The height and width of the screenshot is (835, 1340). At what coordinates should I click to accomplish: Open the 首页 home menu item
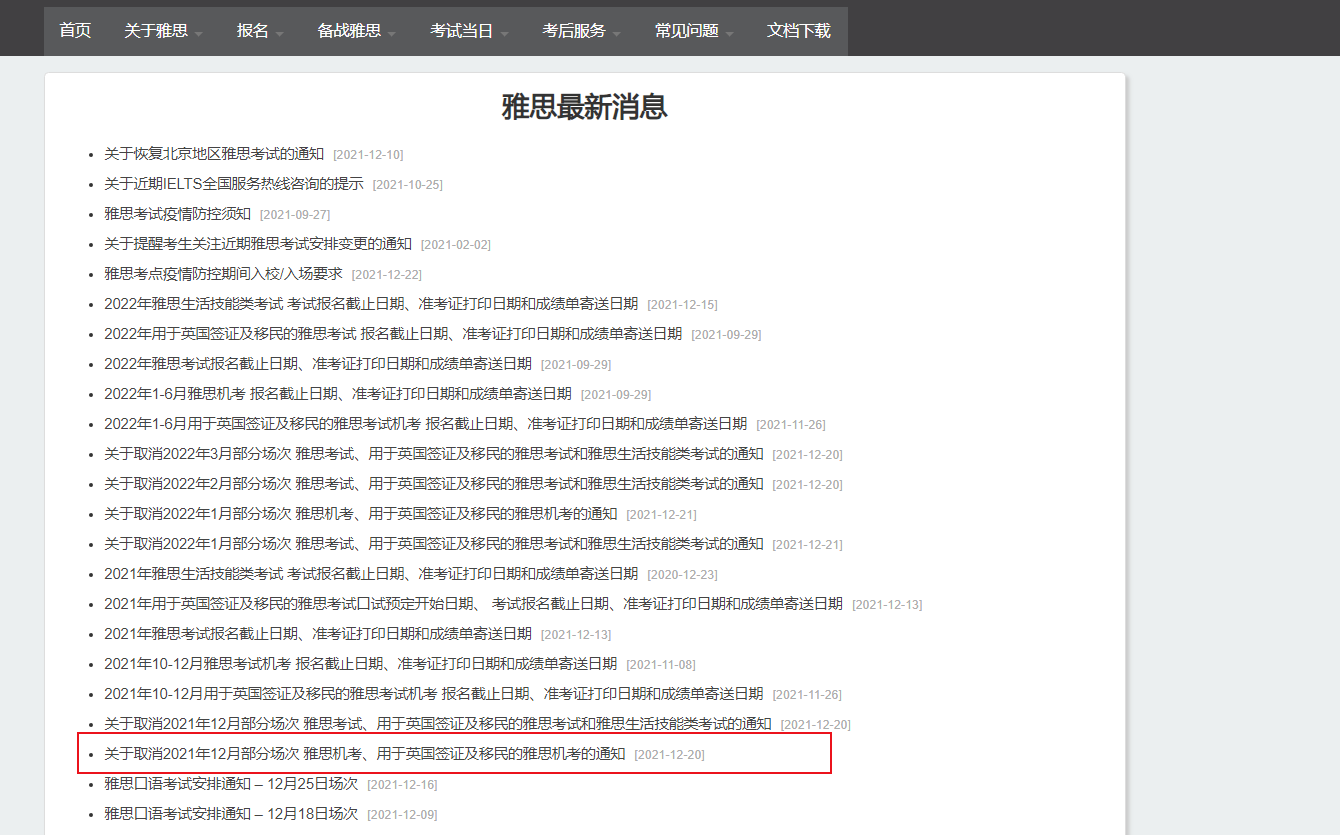click(x=75, y=31)
